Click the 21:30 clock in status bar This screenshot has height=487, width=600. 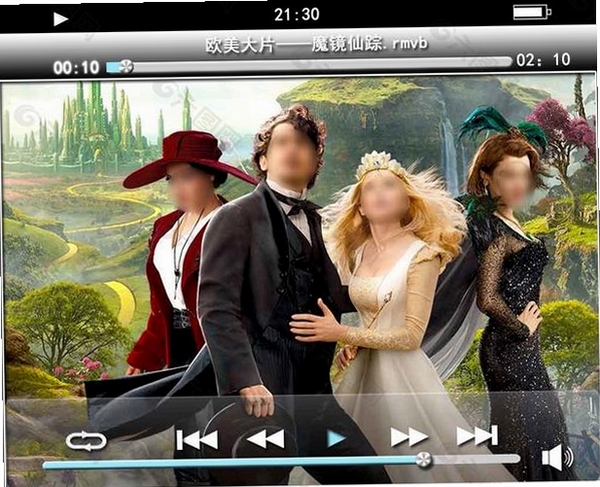coord(297,15)
